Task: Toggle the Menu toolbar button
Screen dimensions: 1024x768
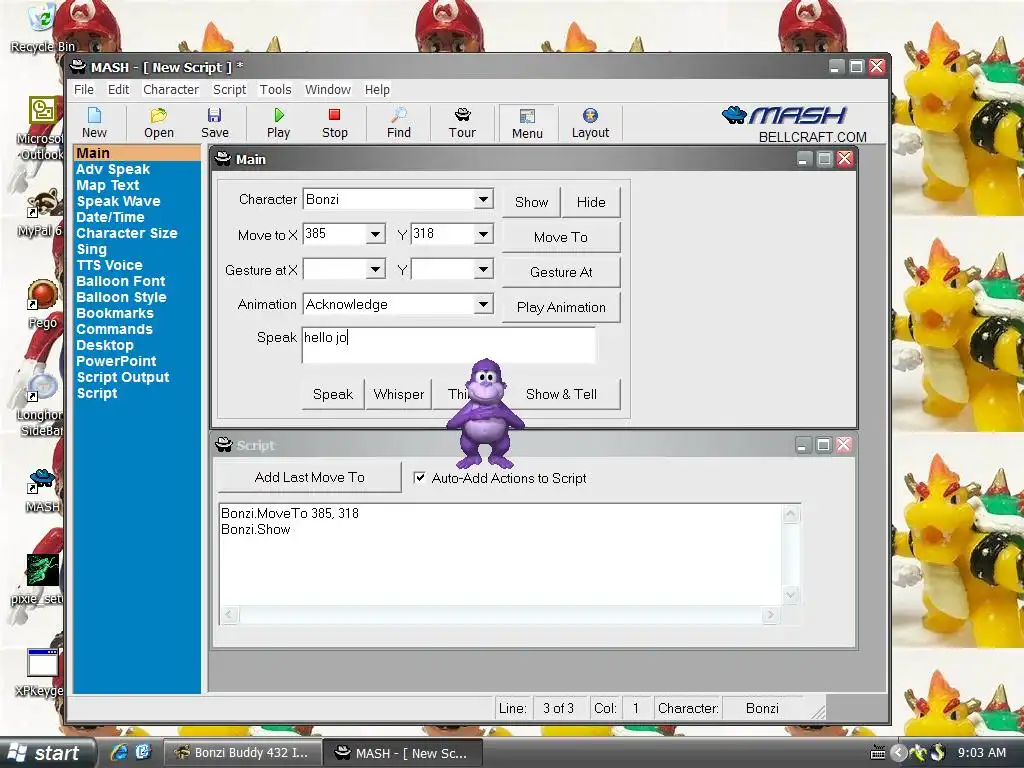Action: 527,123
